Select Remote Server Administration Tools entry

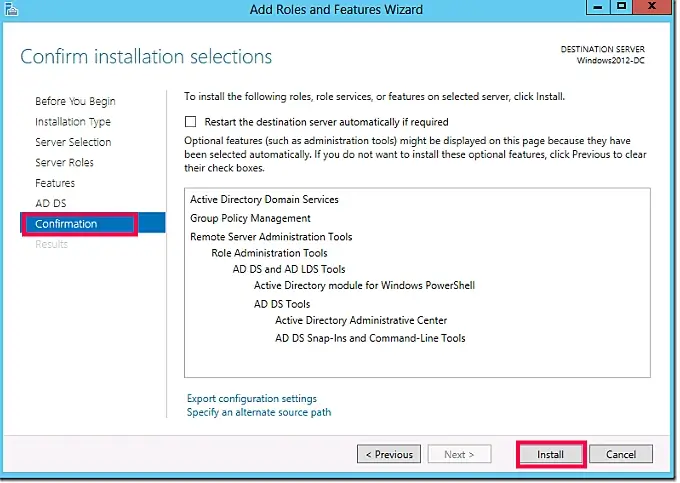[271, 237]
